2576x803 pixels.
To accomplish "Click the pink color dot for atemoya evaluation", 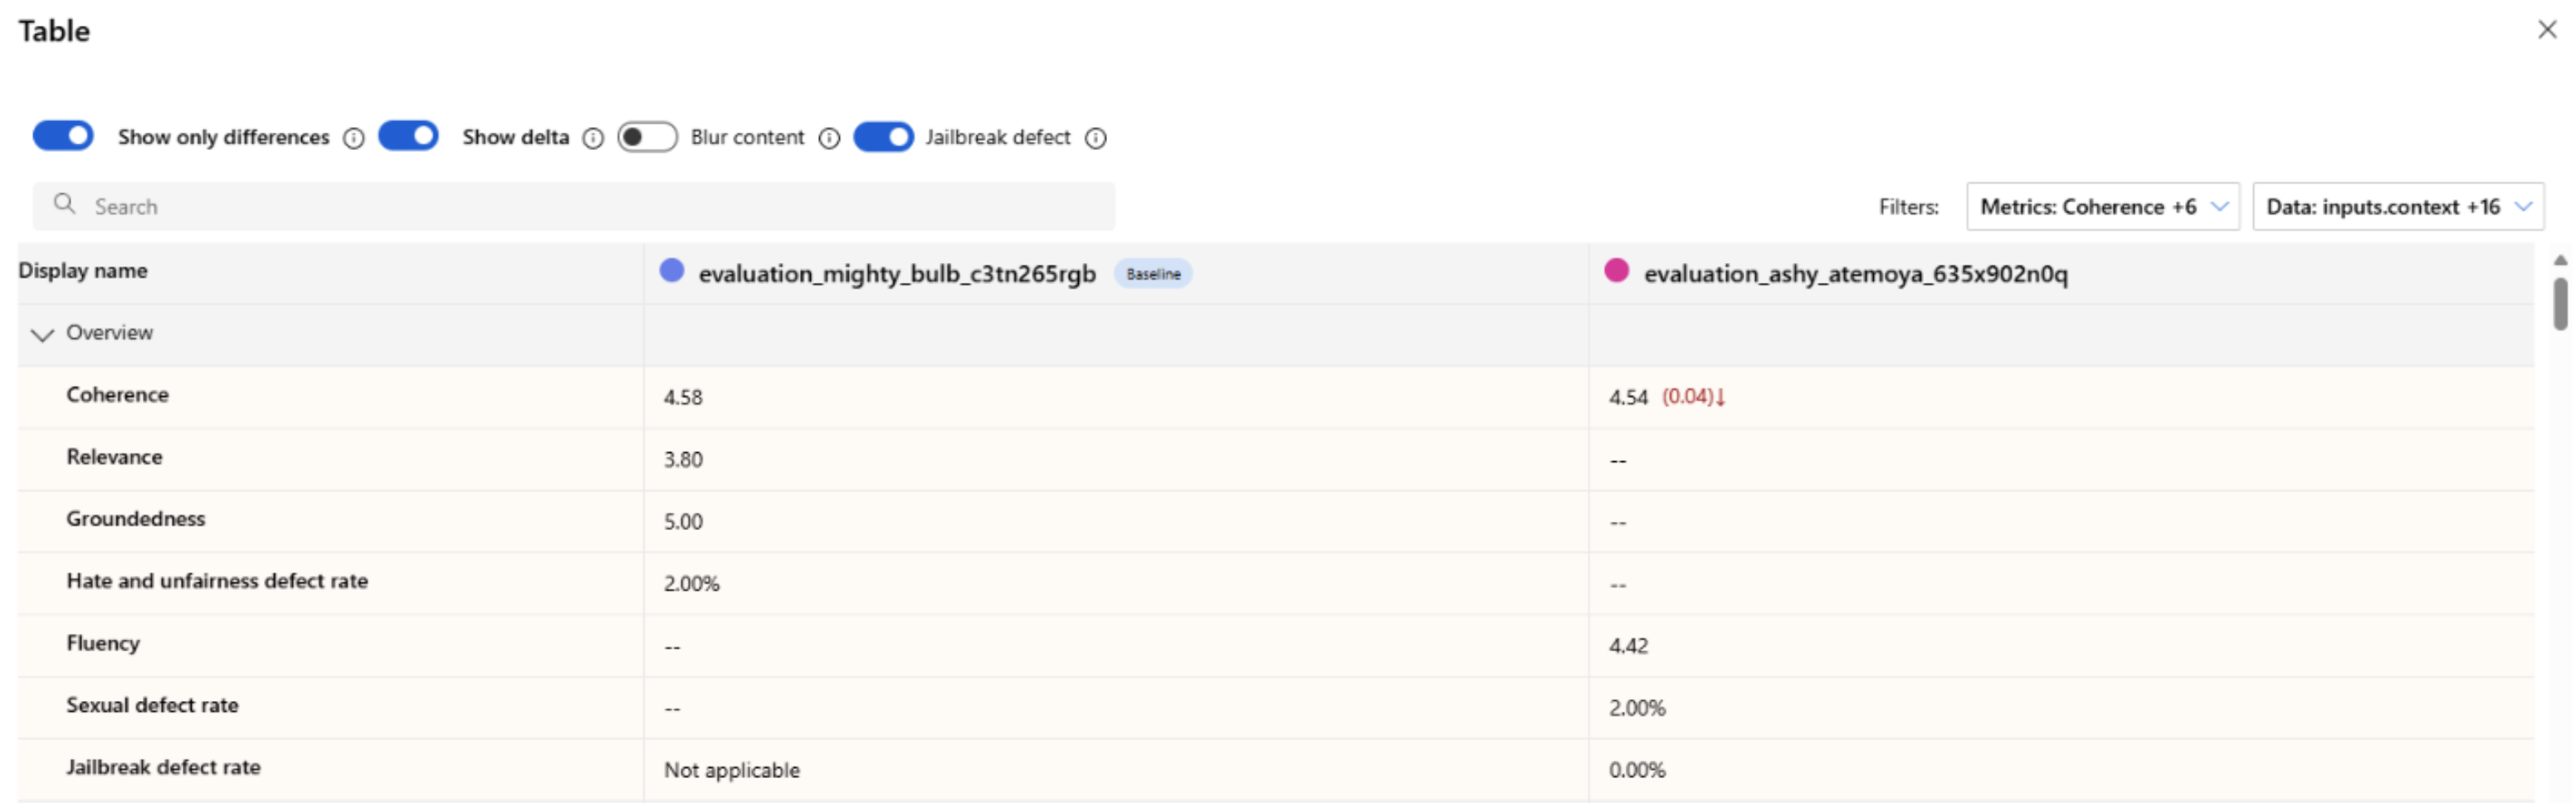I will tap(1616, 270).
